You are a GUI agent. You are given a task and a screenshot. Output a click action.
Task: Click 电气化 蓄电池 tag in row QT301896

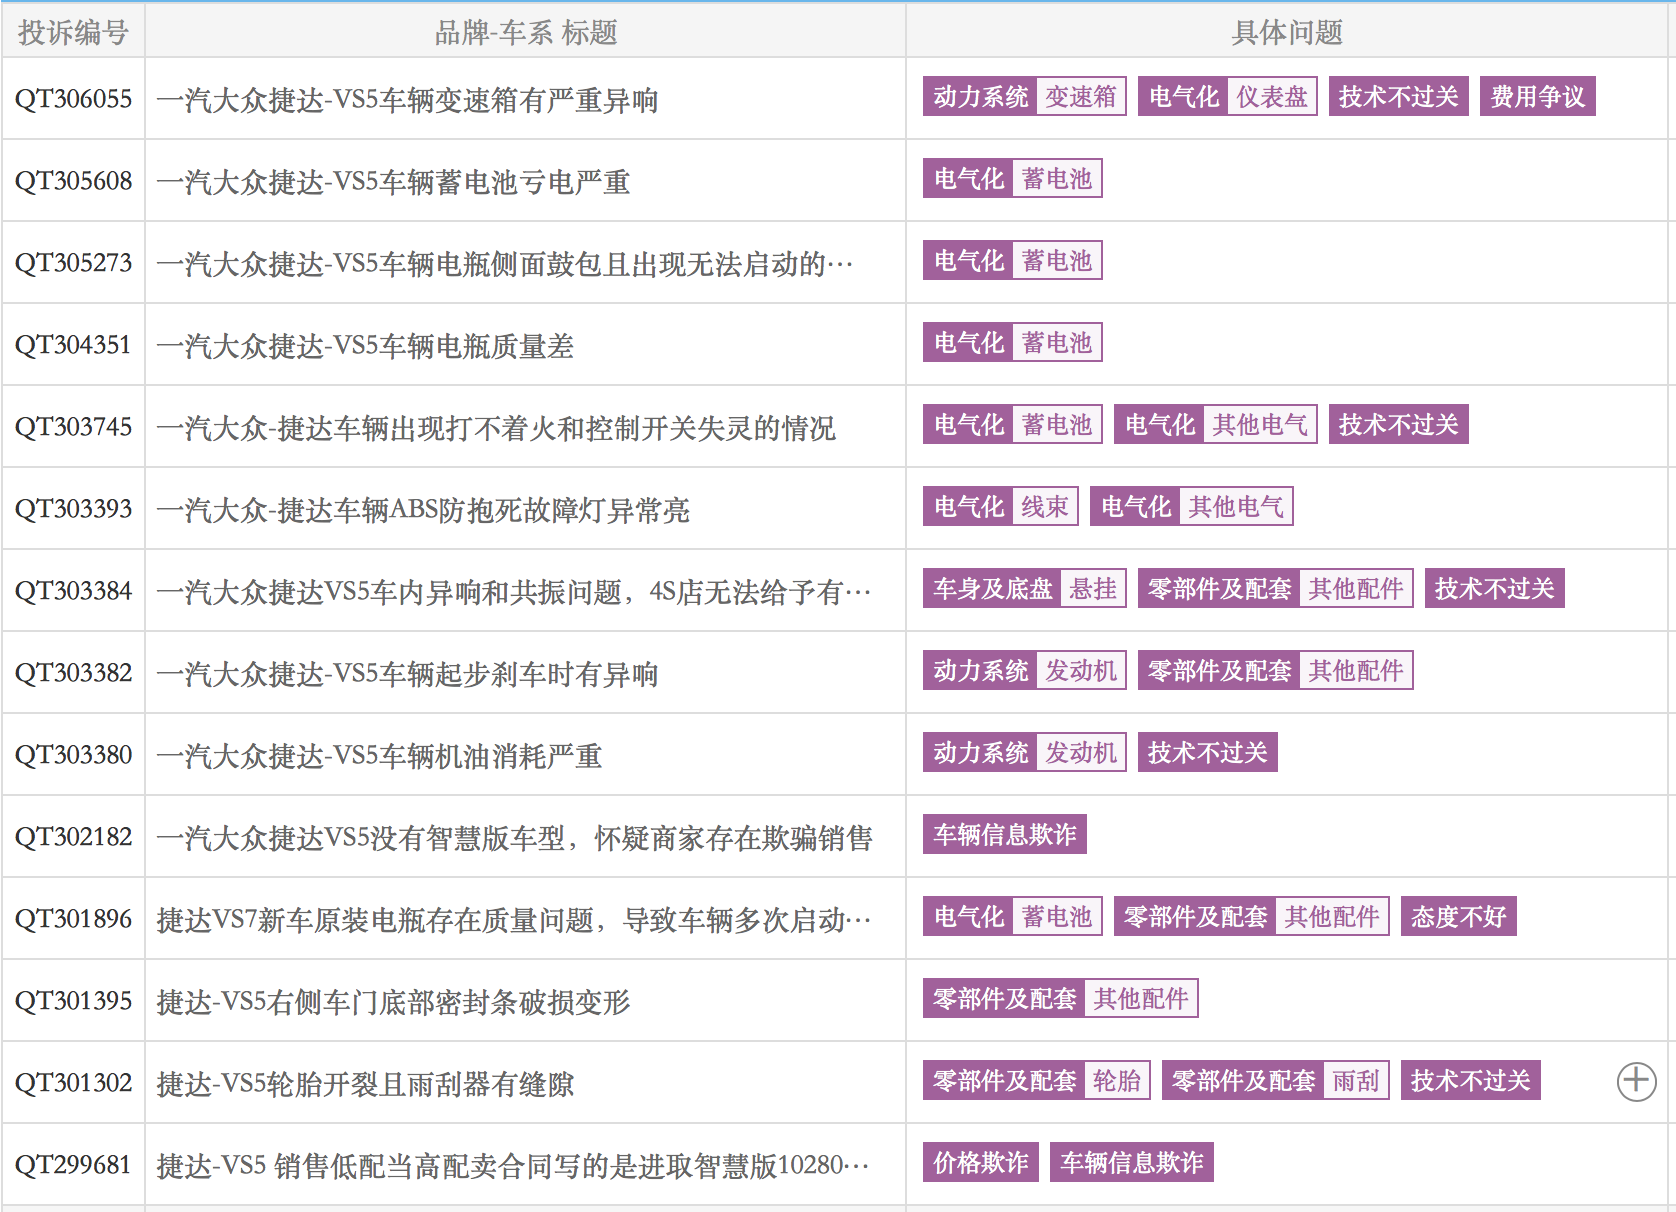tap(1013, 917)
